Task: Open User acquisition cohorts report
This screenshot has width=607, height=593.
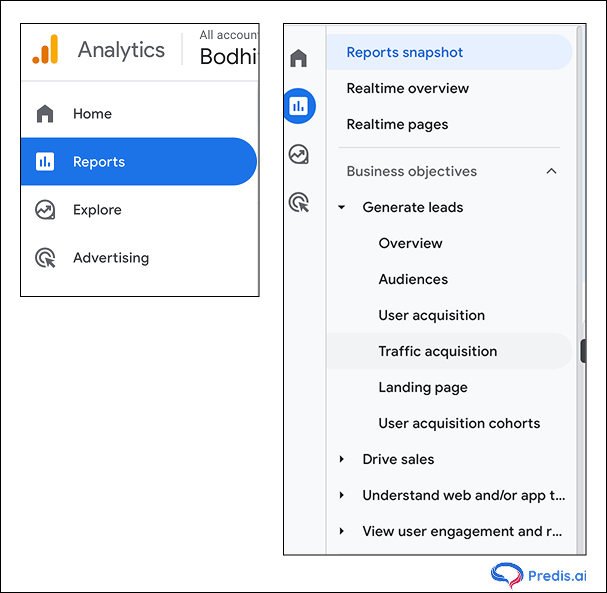Action: coord(459,424)
